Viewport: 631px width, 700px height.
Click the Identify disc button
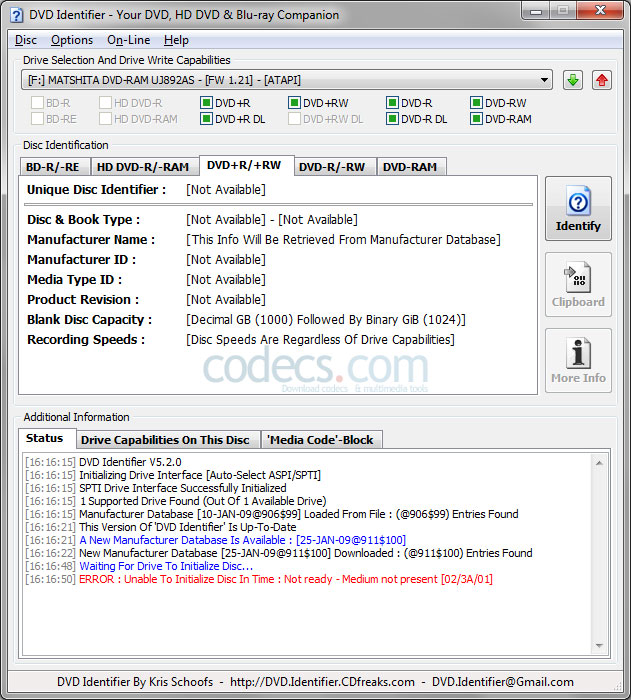click(x=578, y=208)
